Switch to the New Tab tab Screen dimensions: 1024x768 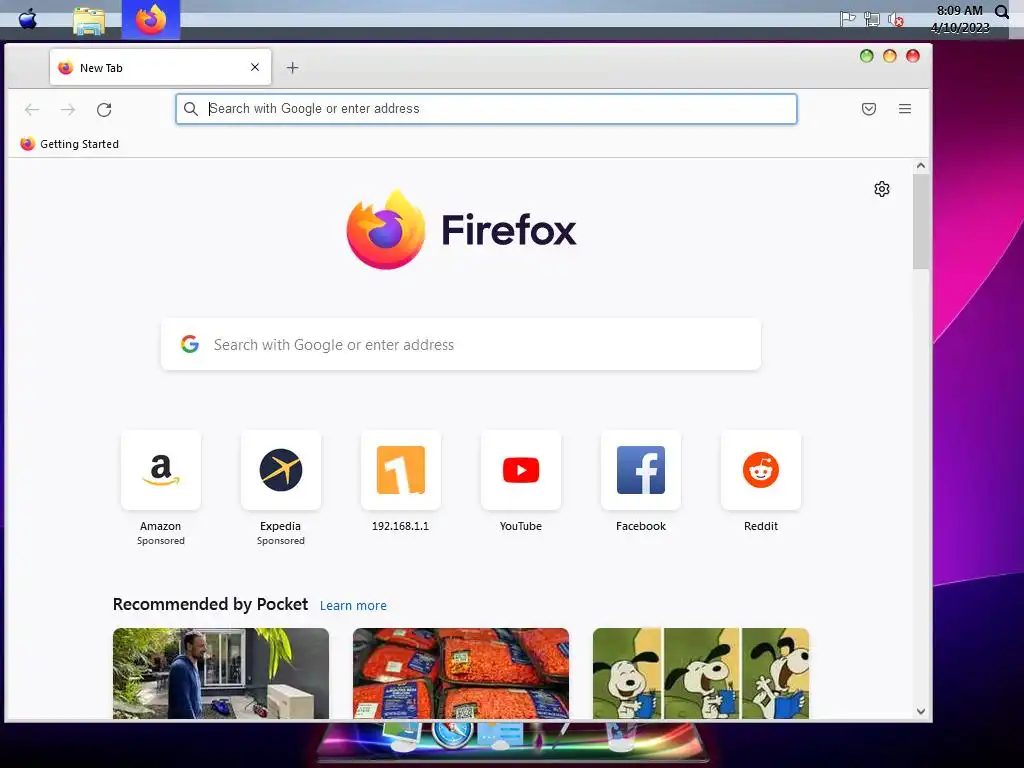tap(160, 67)
